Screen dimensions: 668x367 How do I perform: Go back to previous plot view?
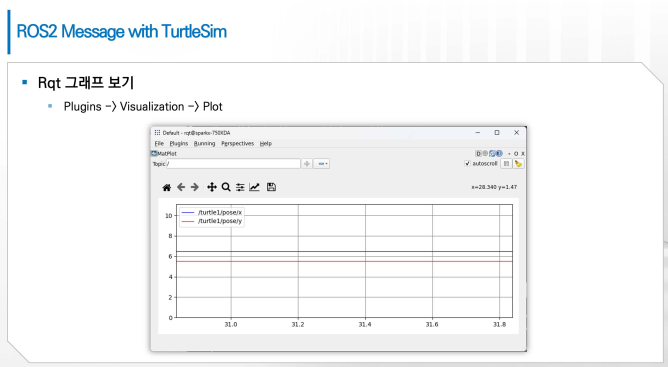[181, 187]
